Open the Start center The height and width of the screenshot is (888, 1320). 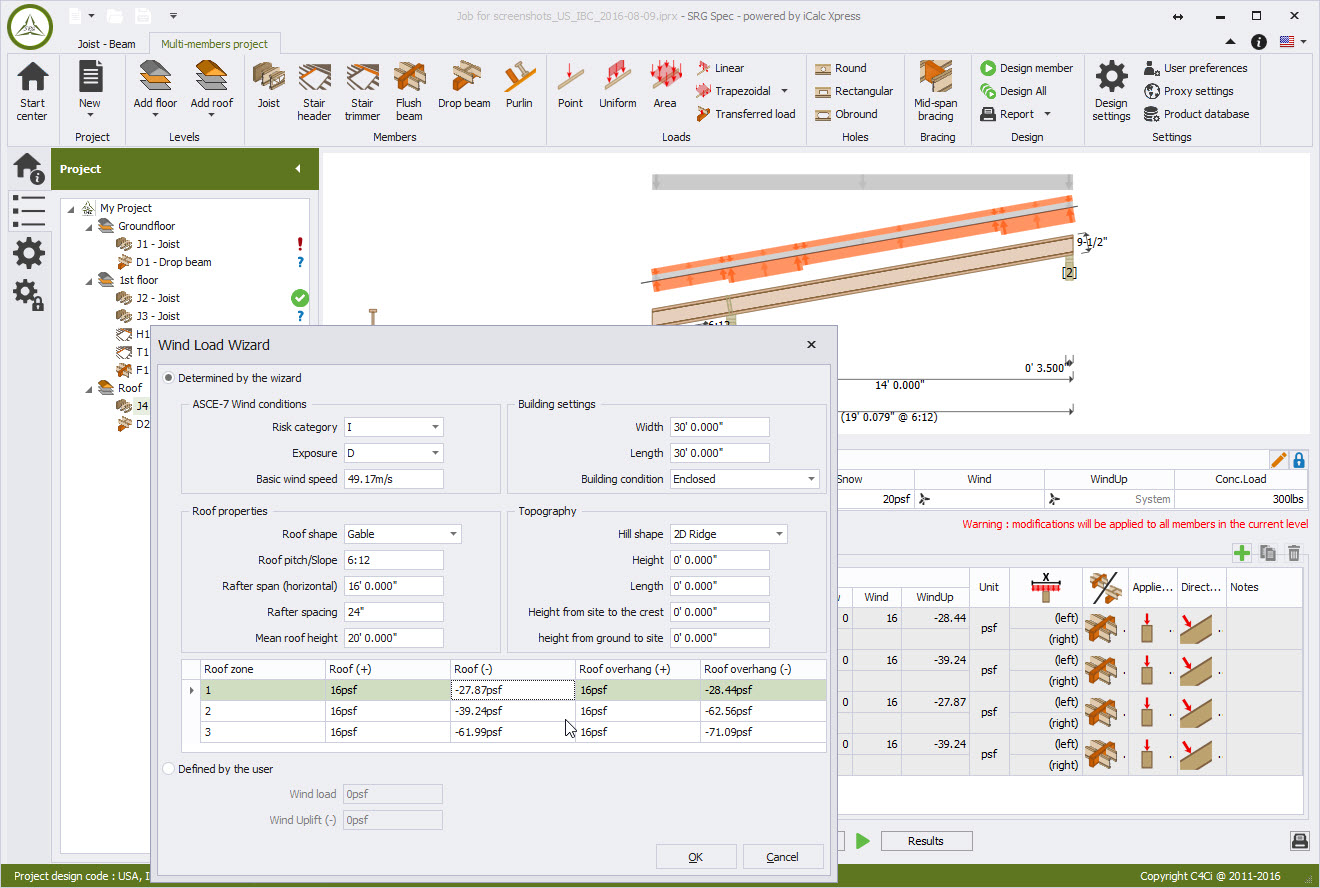coord(32,92)
